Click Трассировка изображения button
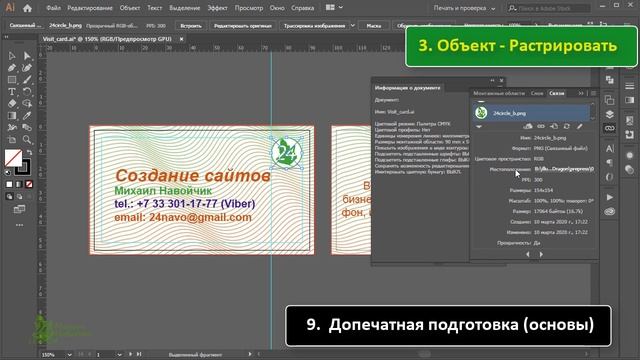The width and height of the screenshot is (640, 360). click(x=314, y=25)
